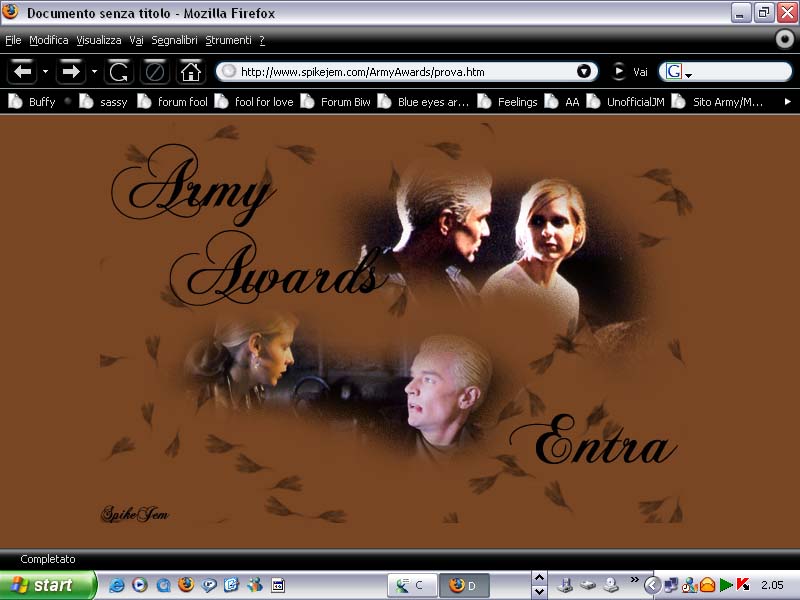This screenshot has height=600, width=800.
Task: Go back with the Back arrow button
Action: click(x=22, y=71)
